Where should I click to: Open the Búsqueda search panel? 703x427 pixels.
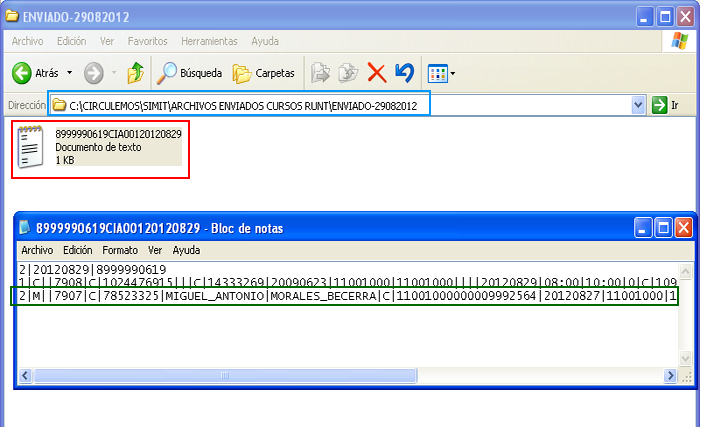(x=191, y=73)
